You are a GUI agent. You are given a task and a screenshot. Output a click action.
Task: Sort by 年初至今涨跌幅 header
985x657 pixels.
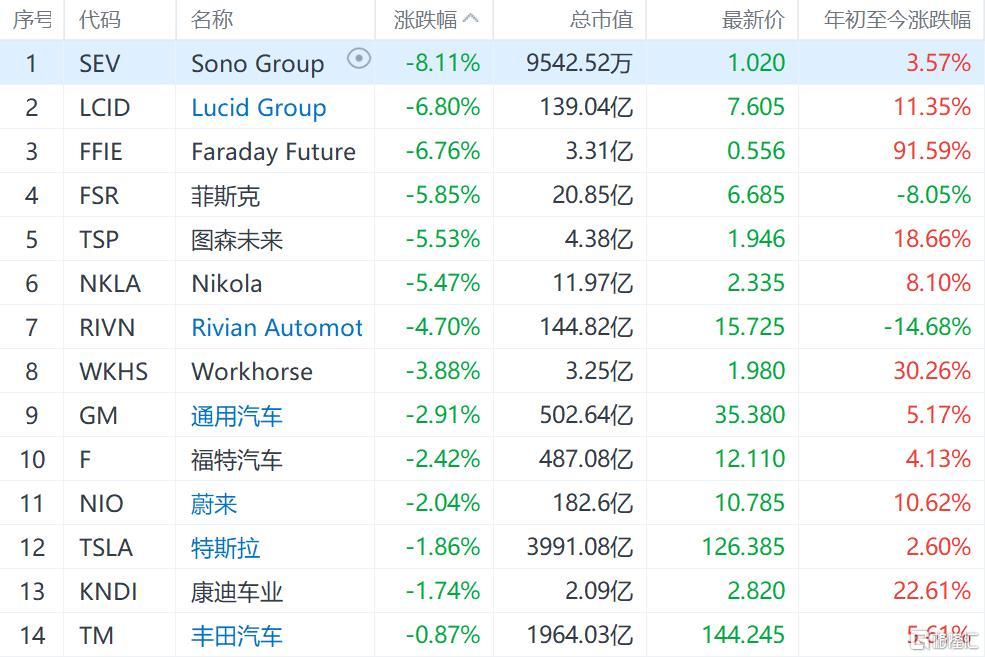point(897,19)
